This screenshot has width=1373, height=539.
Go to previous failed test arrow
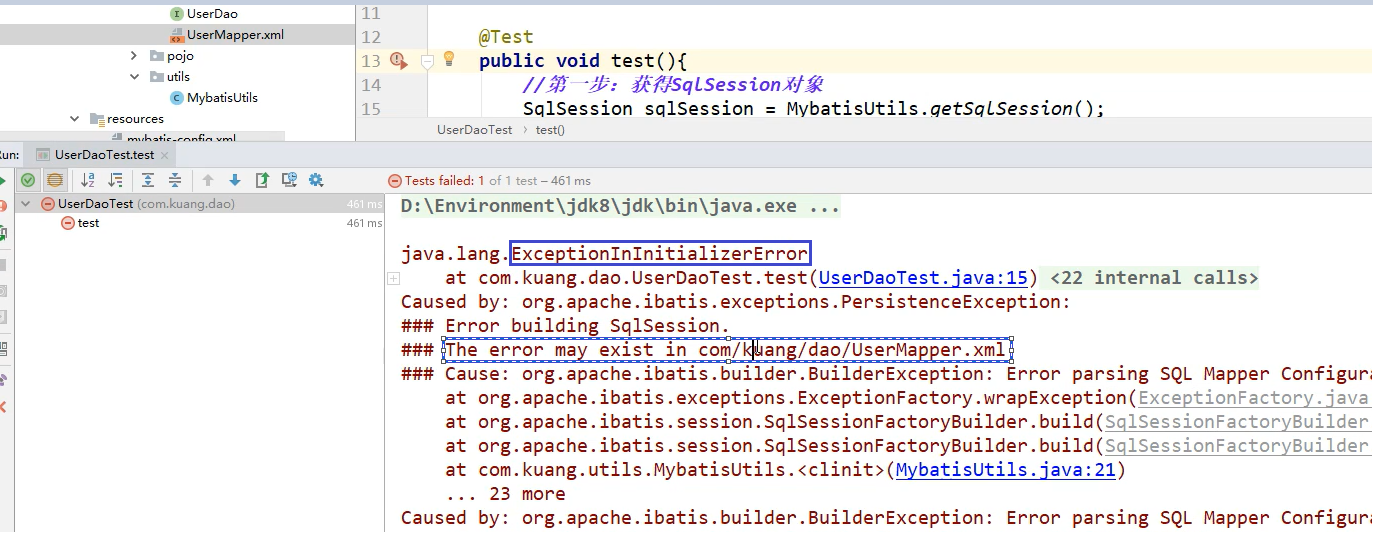tap(208, 180)
